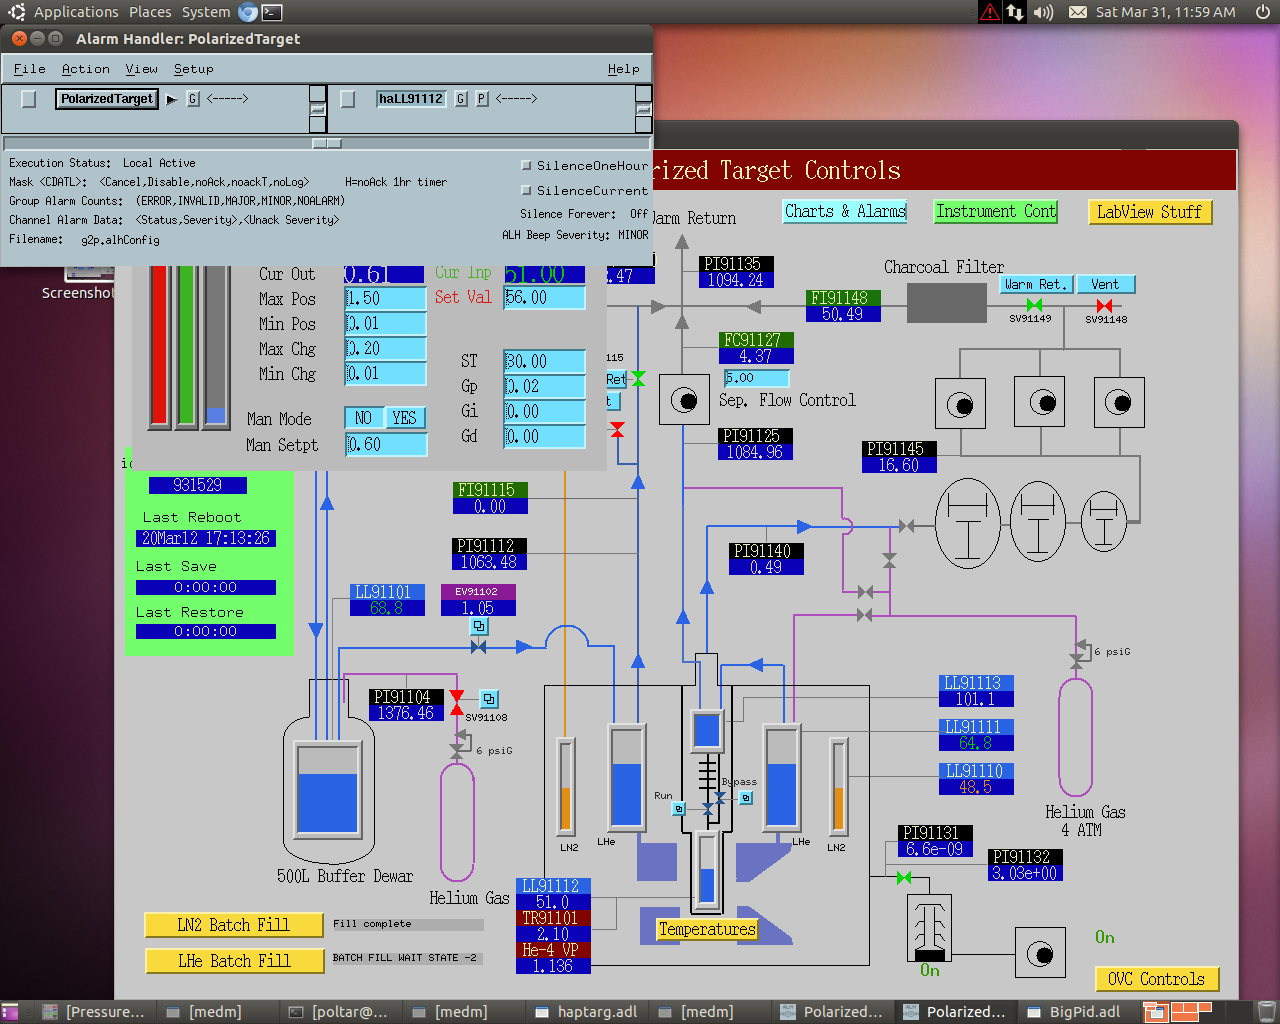This screenshot has height=1024, width=1280.
Task: Click the green vertical bar indicator
Action: tap(186, 345)
